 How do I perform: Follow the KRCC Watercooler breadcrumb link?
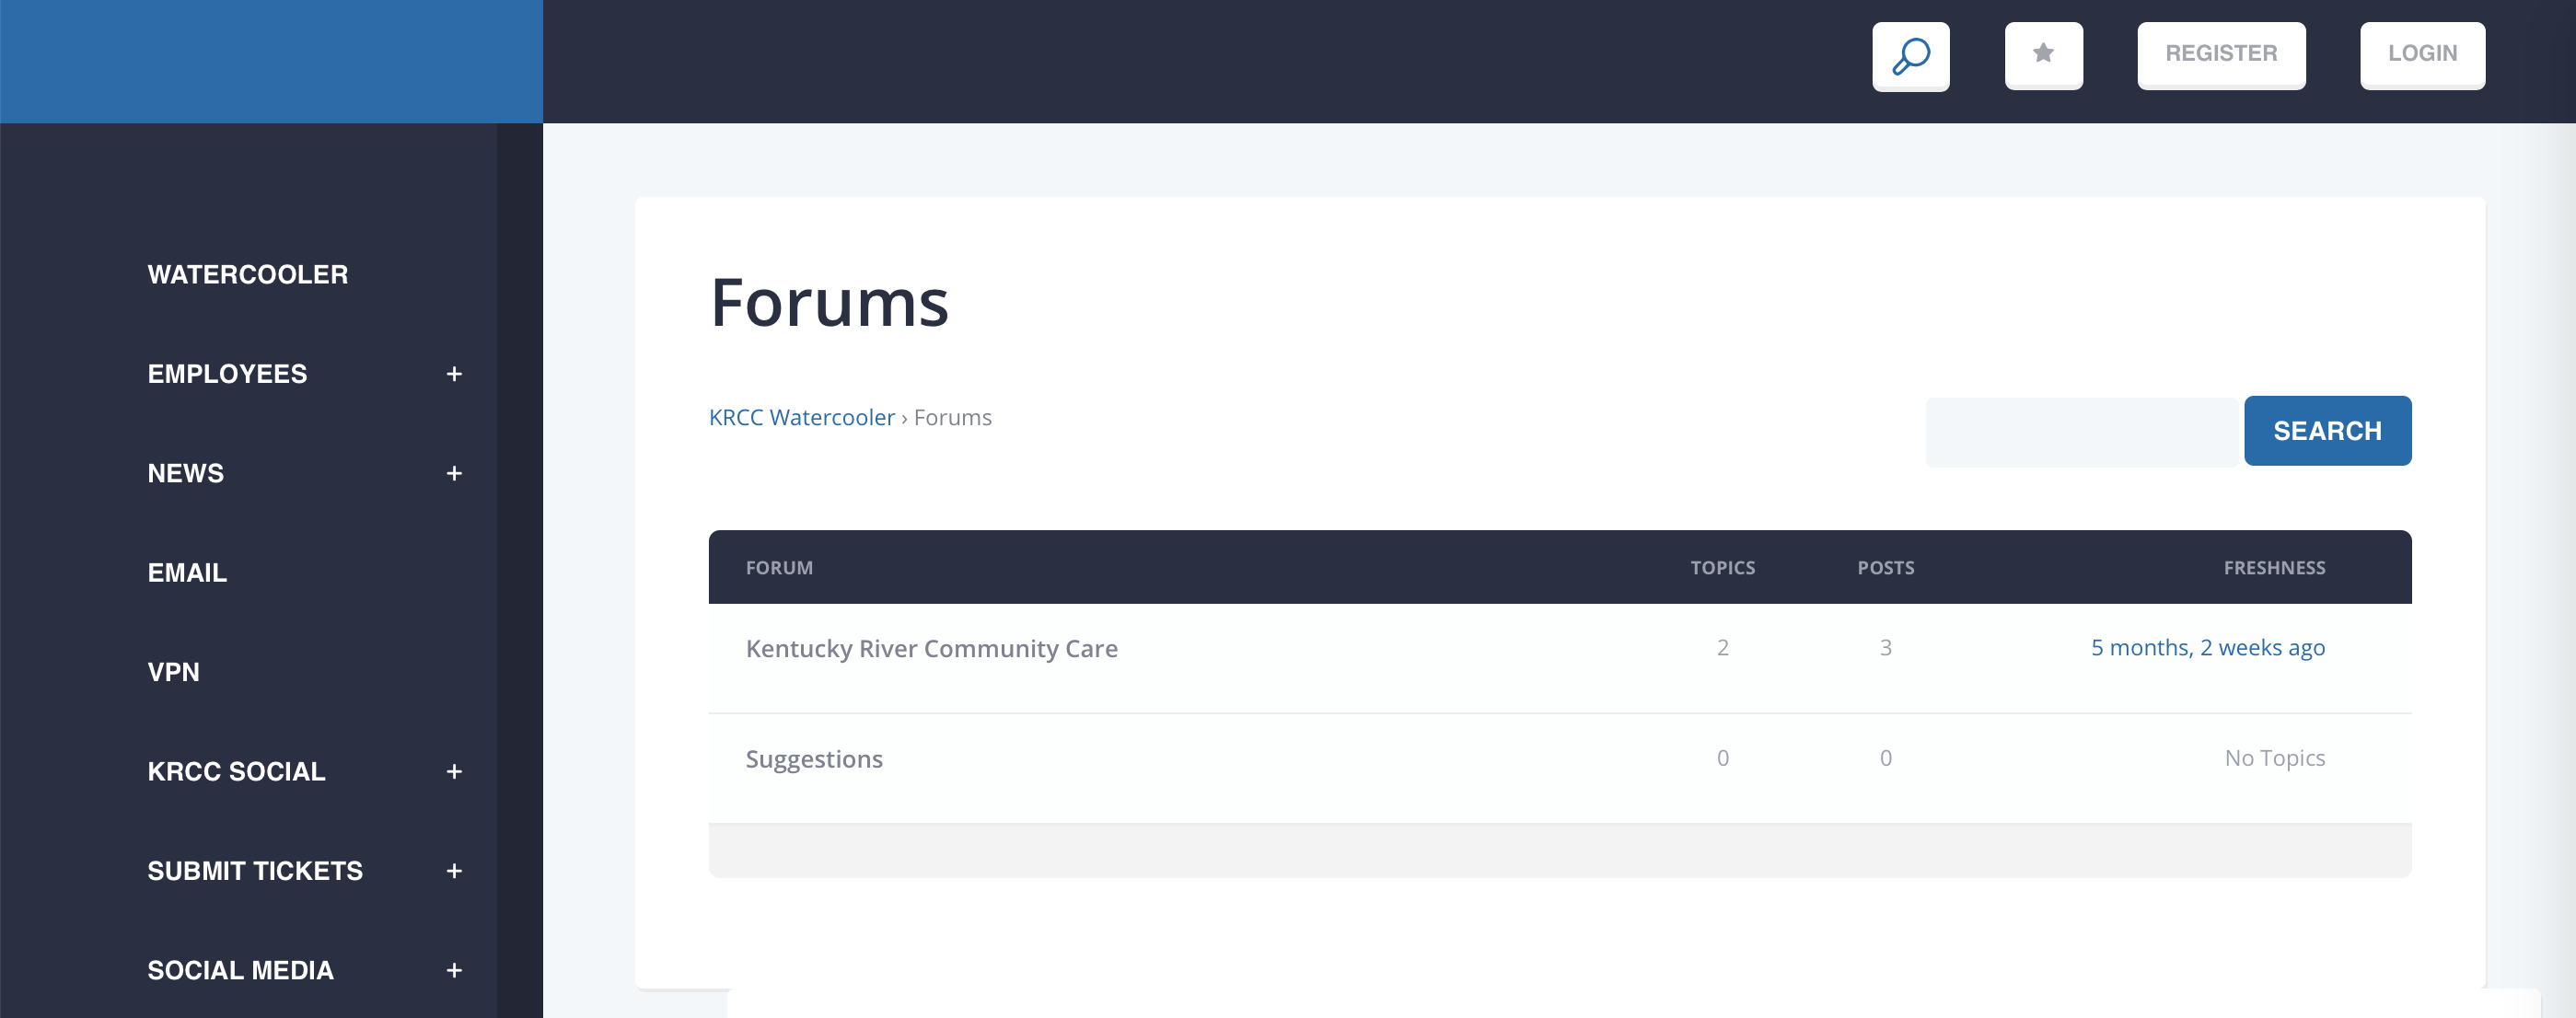click(801, 417)
